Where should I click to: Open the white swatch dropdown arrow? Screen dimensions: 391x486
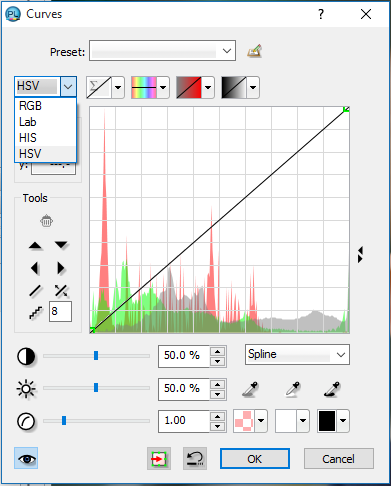[x=303, y=421]
